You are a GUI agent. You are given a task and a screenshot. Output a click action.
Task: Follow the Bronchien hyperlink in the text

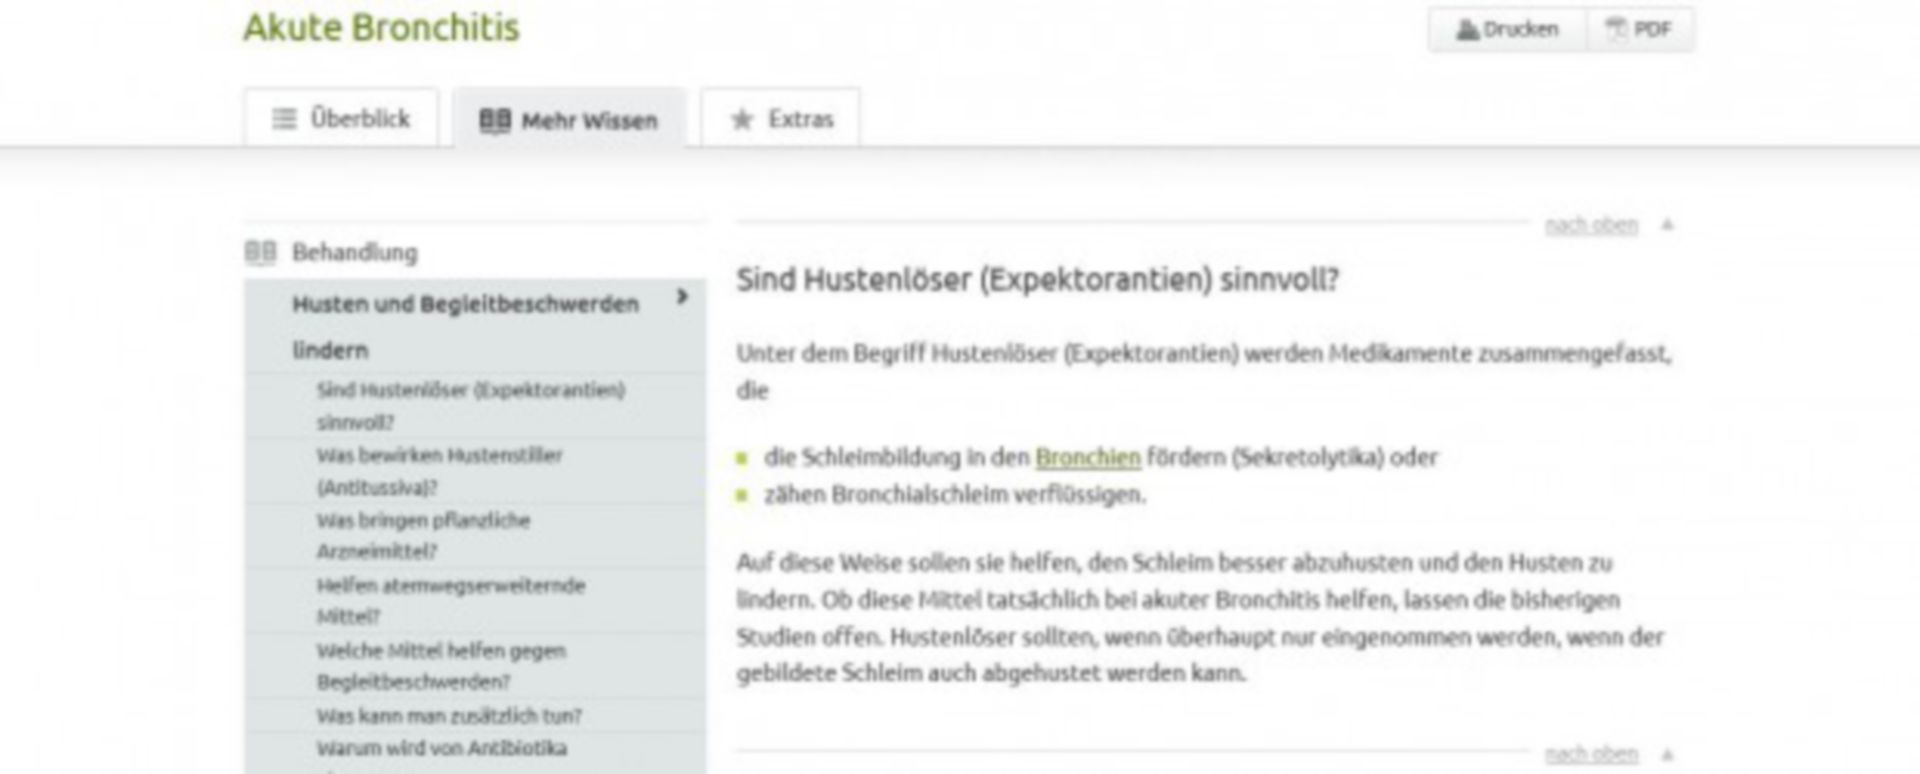pyautogui.click(x=1087, y=457)
